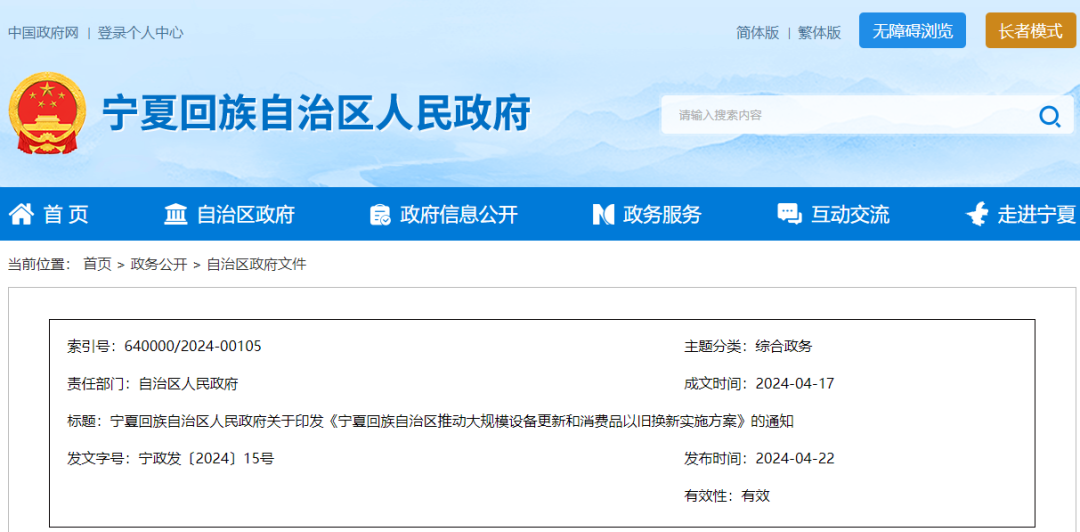The height and width of the screenshot is (532, 1080).
Task: Go to 政务公开 in breadcrumb
Action: click(159, 264)
